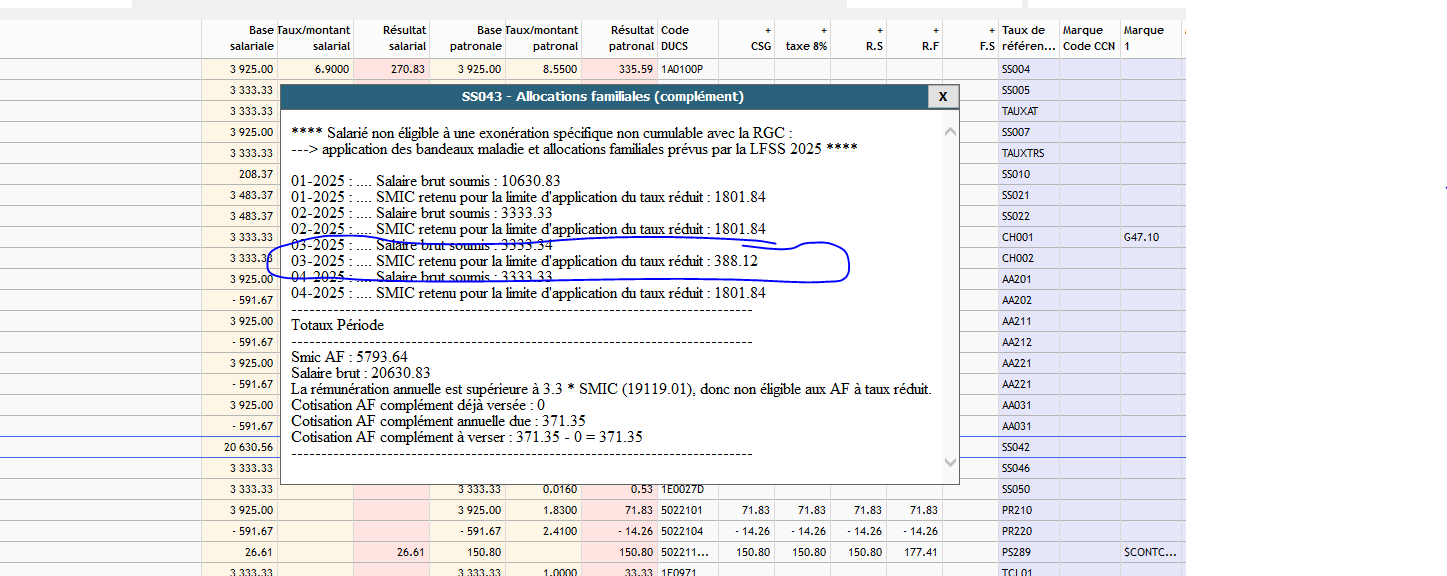The height and width of the screenshot is (576, 1447).
Task: Select the SS007 reference cell
Action: tap(1029, 132)
